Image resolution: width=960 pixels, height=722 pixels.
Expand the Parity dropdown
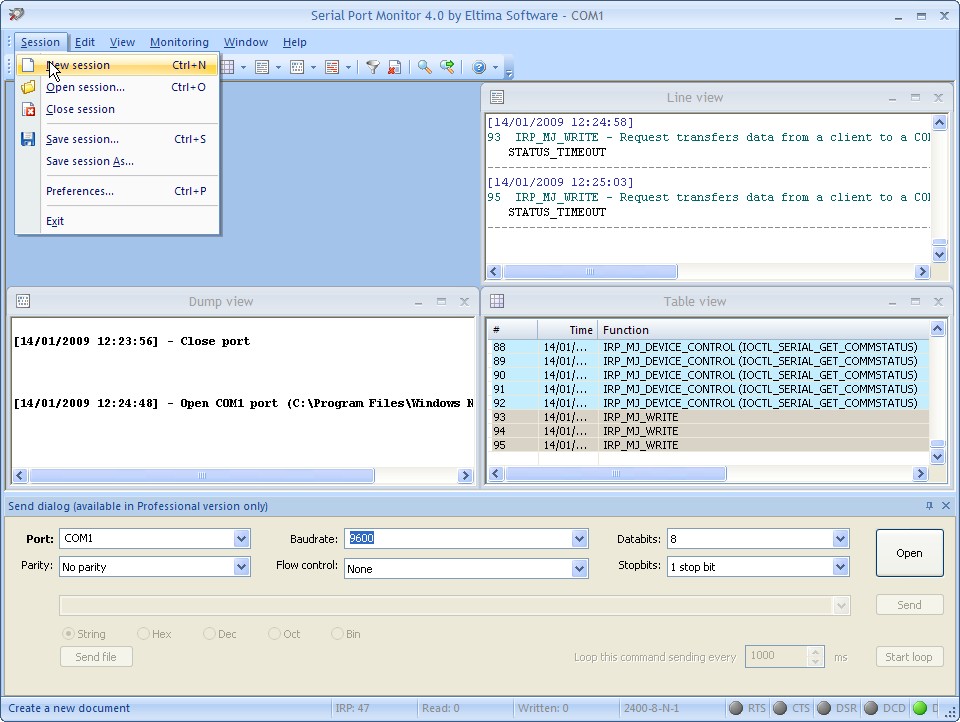coord(241,566)
